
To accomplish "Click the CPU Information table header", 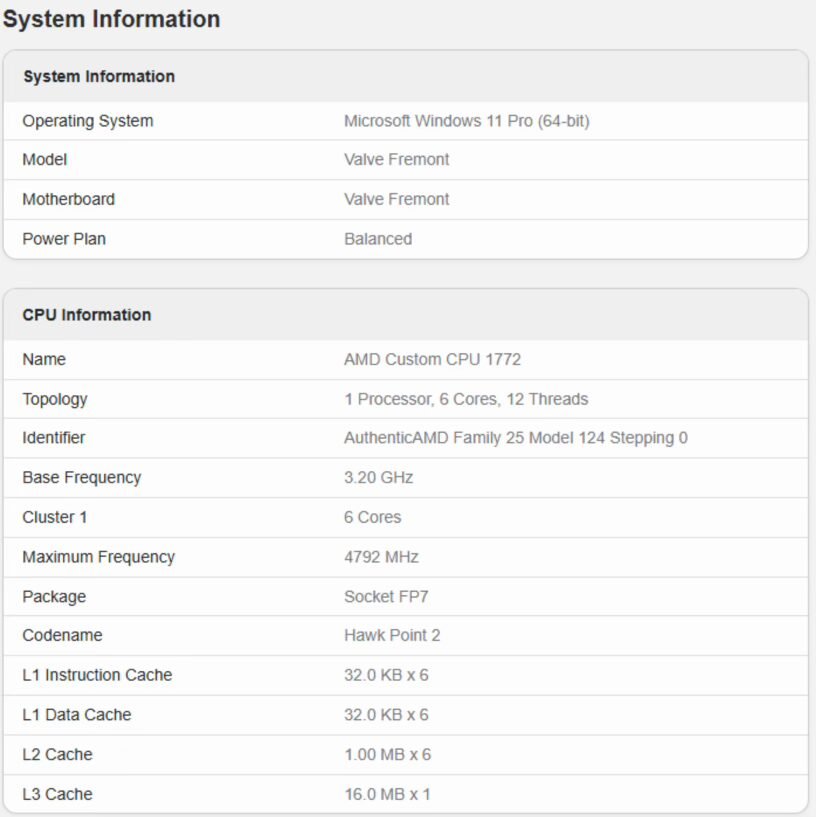I will [86, 315].
